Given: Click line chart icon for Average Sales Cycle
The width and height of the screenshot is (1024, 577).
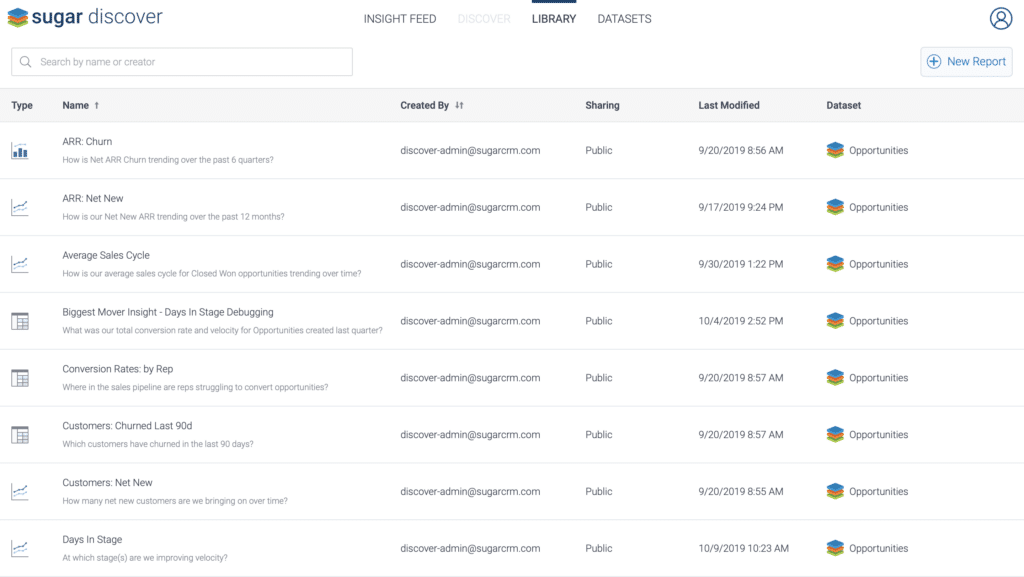Looking at the screenshot, I should [x=20, y=264].
